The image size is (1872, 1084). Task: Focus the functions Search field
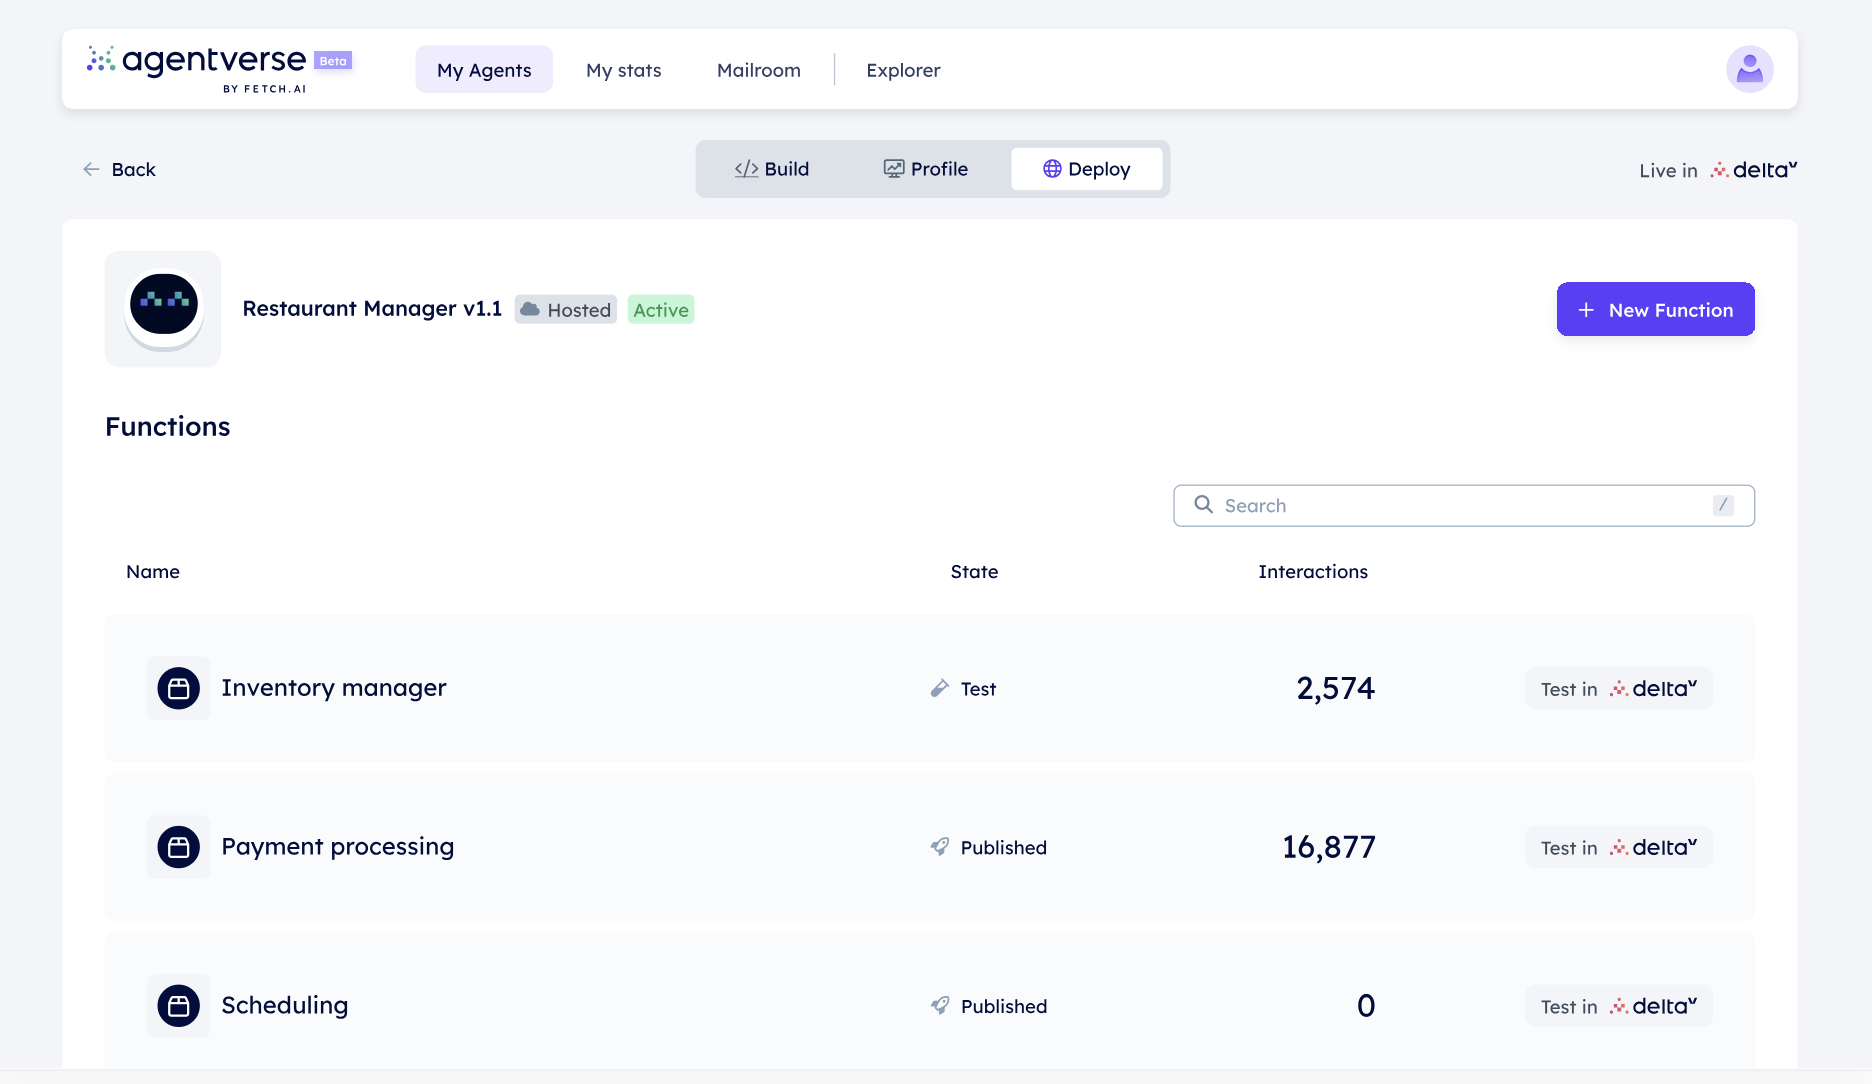point(1464,505)
